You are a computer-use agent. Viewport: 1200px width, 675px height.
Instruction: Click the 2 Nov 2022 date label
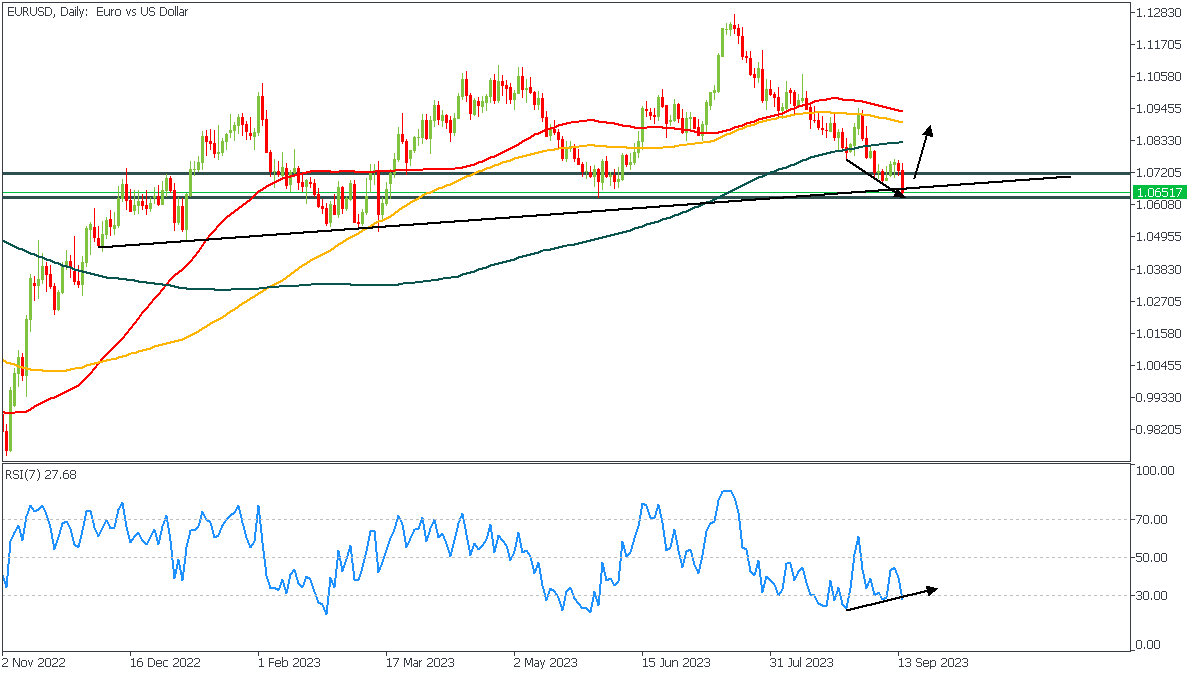(x=33, y=662)
